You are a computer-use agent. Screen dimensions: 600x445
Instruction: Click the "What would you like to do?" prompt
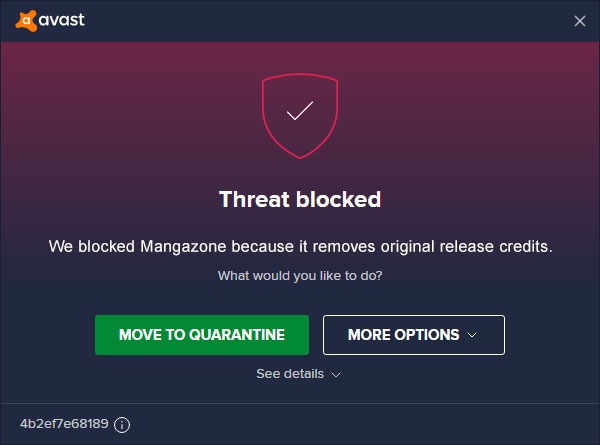(300, 275)
